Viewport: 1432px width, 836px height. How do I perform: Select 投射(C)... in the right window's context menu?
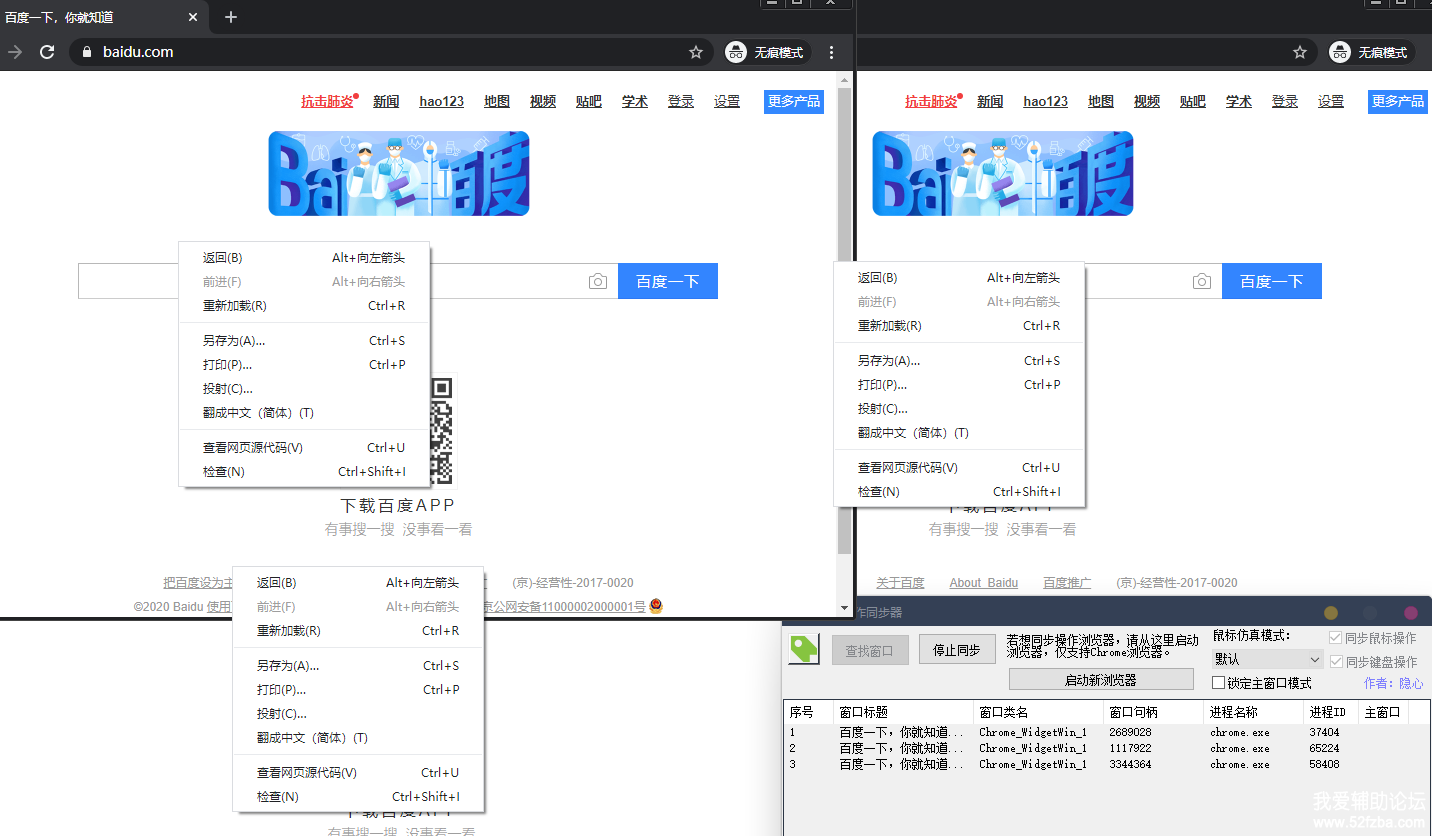tap(959, 409)
